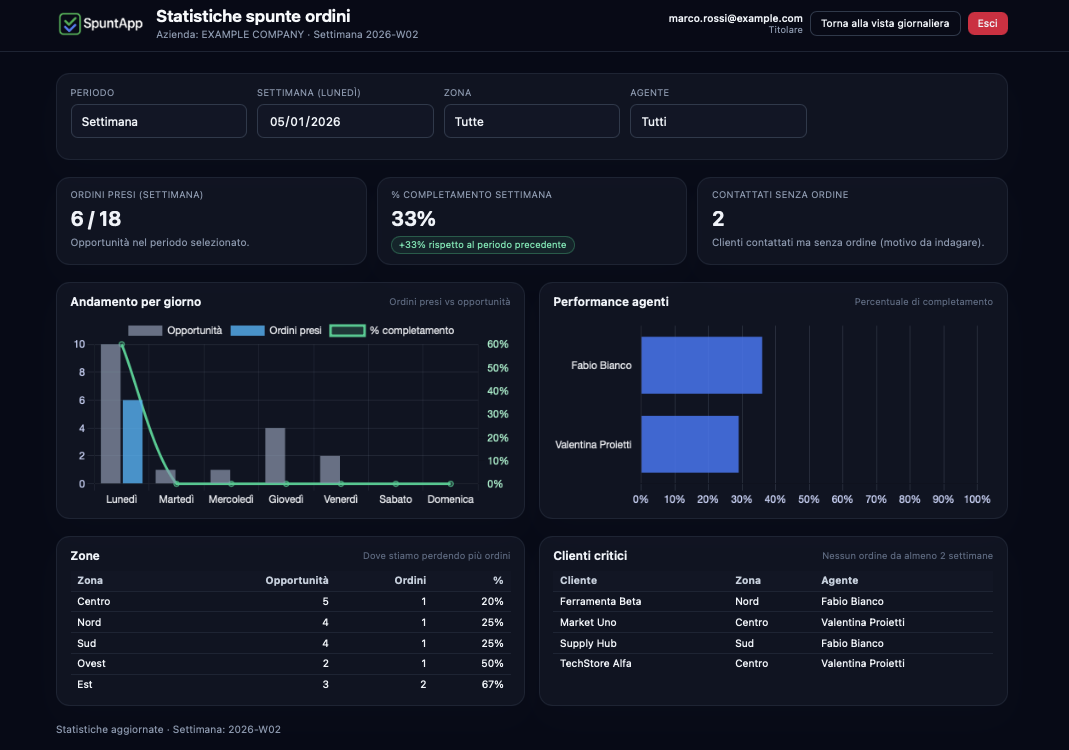Click the Cliente column header
Image resolution: width=1069 pixels, height=750 pixels.
point(578,580)
